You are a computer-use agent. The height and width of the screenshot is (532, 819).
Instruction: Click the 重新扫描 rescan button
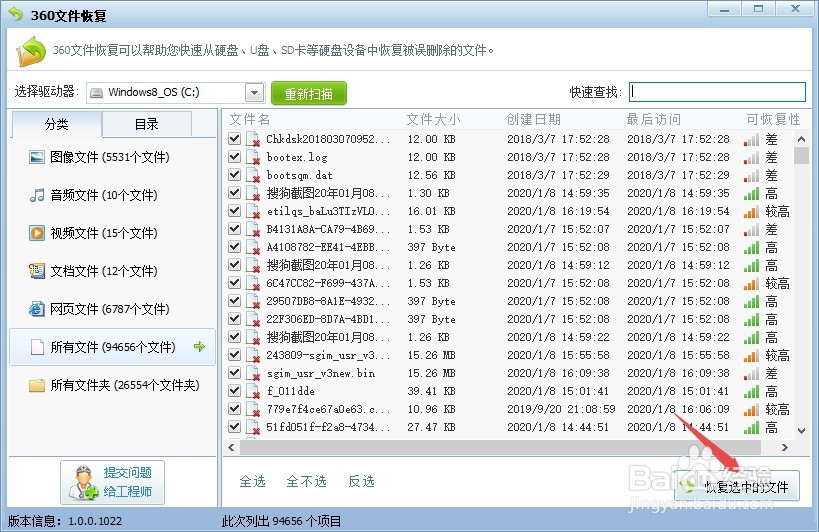coord(309,93)
